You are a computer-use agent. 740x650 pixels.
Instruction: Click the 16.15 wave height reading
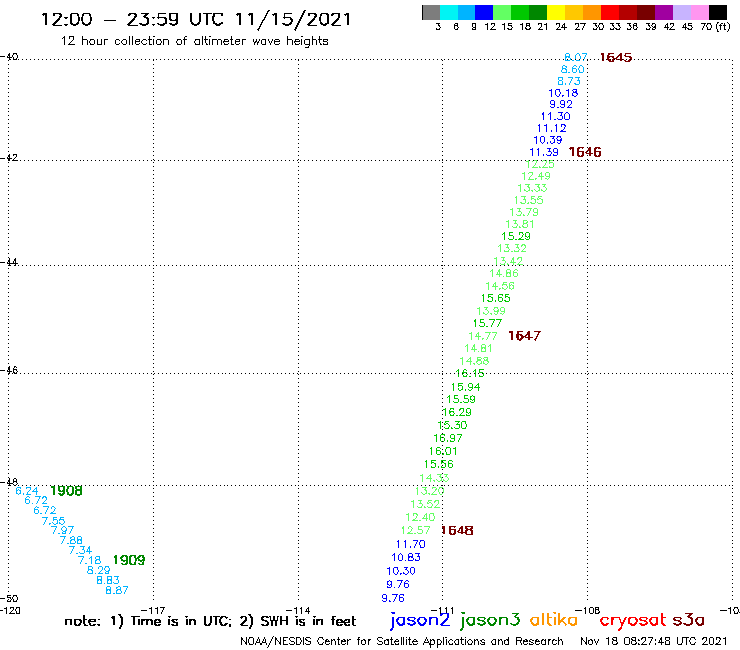click(x=470, y=373)
